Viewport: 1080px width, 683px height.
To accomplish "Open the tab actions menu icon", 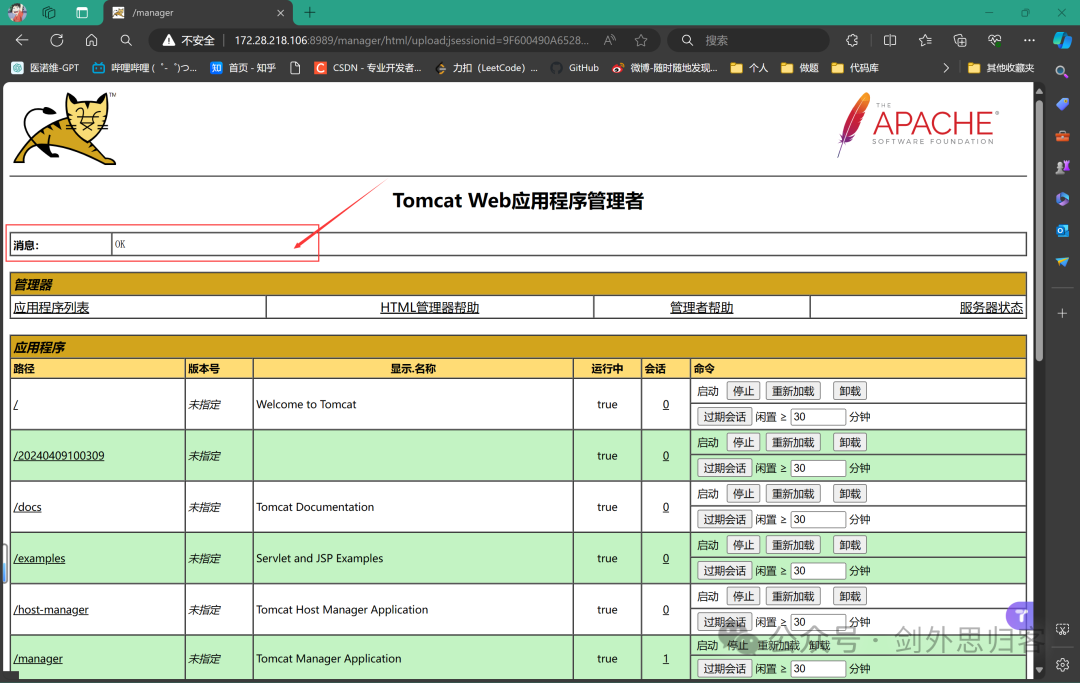I will coord(82,12).
